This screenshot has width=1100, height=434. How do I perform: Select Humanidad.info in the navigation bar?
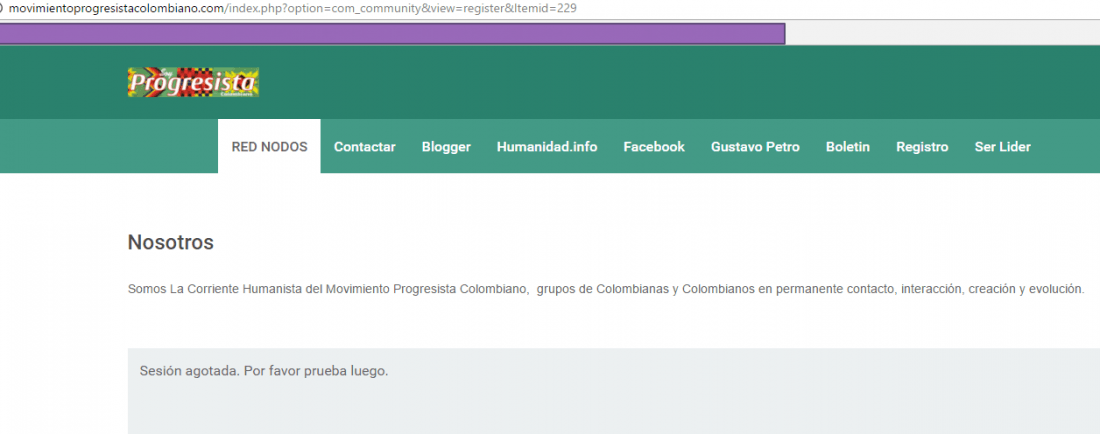pos(547,147)
